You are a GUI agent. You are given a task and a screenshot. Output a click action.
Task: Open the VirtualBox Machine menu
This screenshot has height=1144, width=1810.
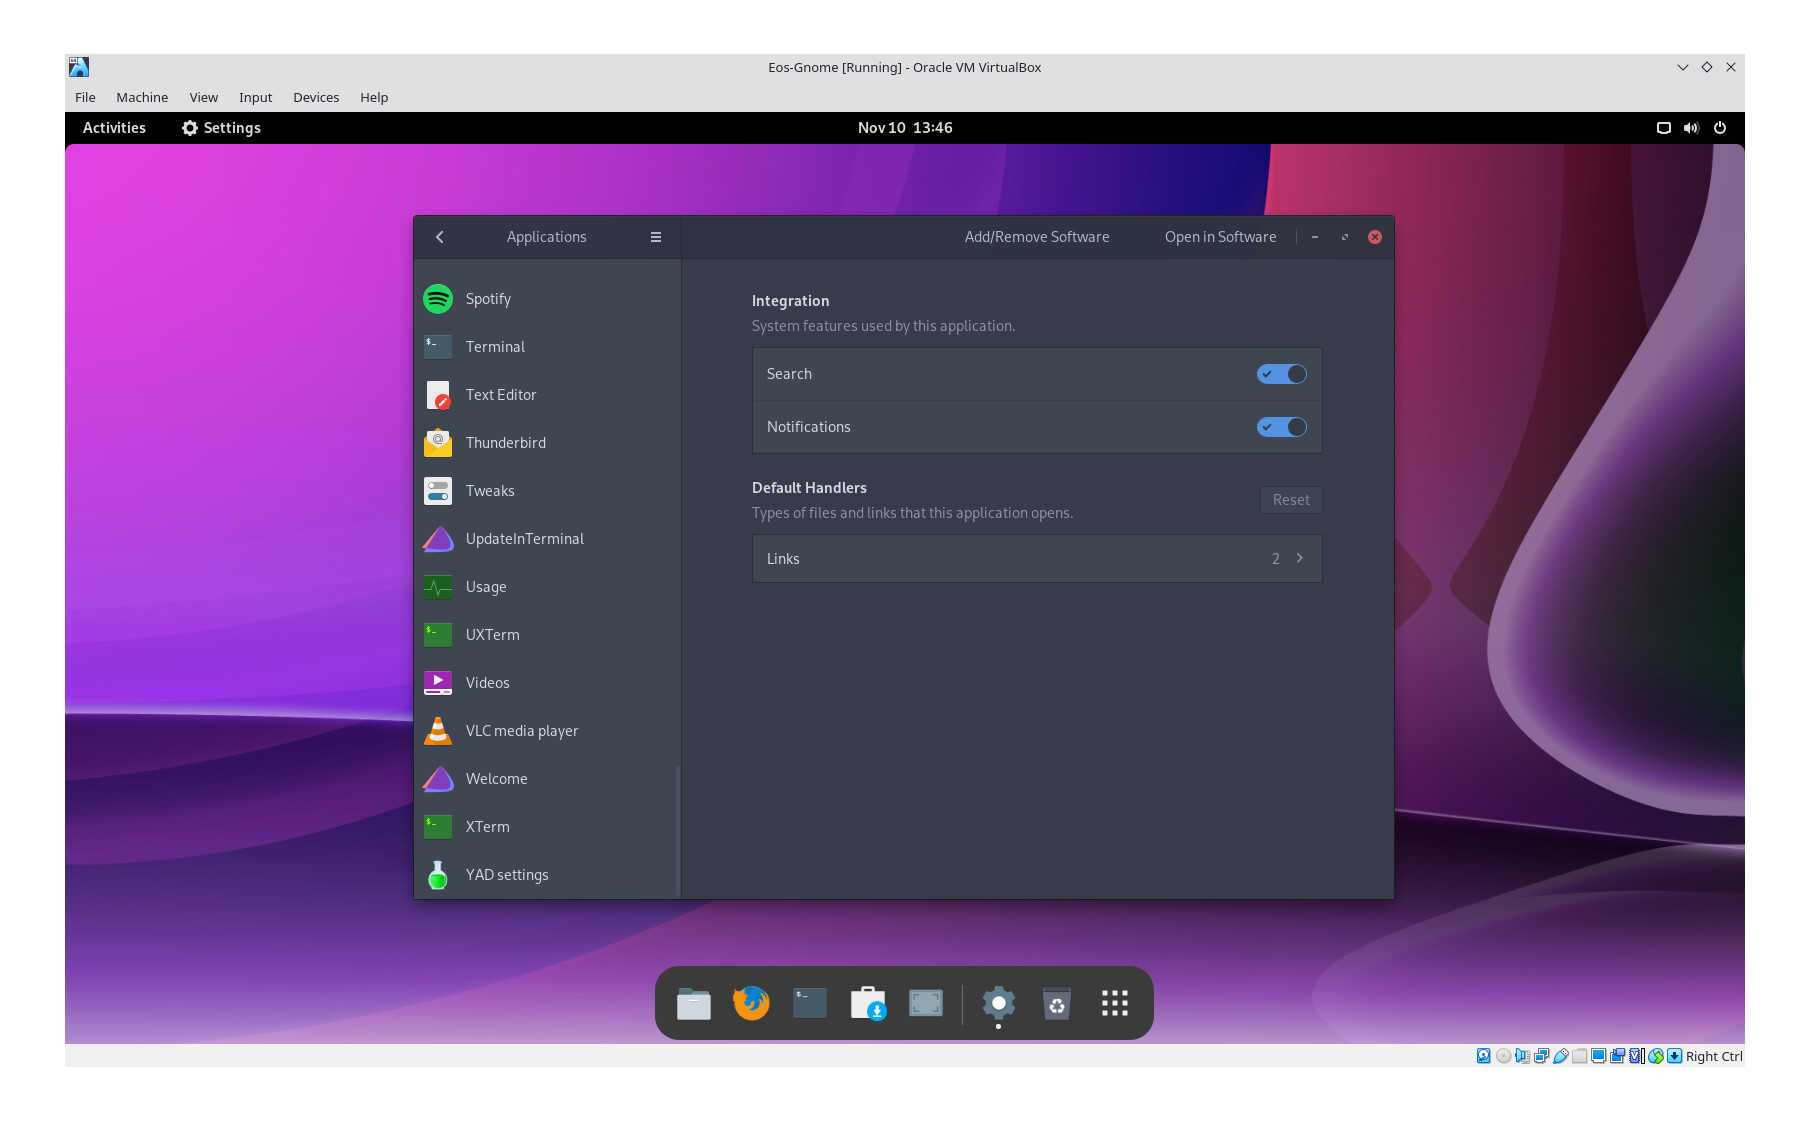142,97
